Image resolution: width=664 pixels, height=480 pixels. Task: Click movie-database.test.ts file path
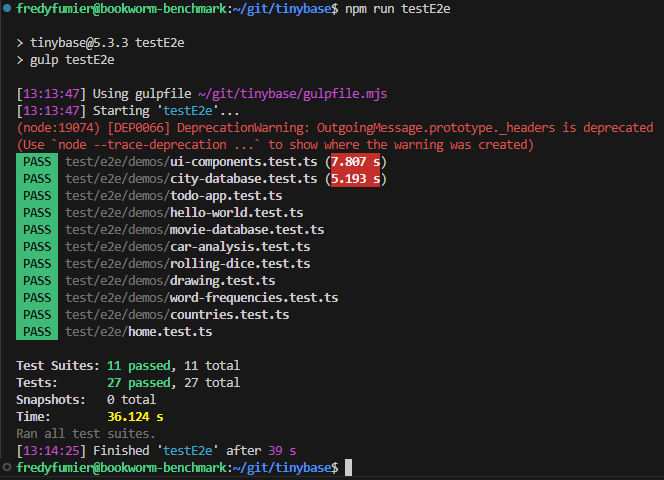pyautogui.click(x=195, y=230)
